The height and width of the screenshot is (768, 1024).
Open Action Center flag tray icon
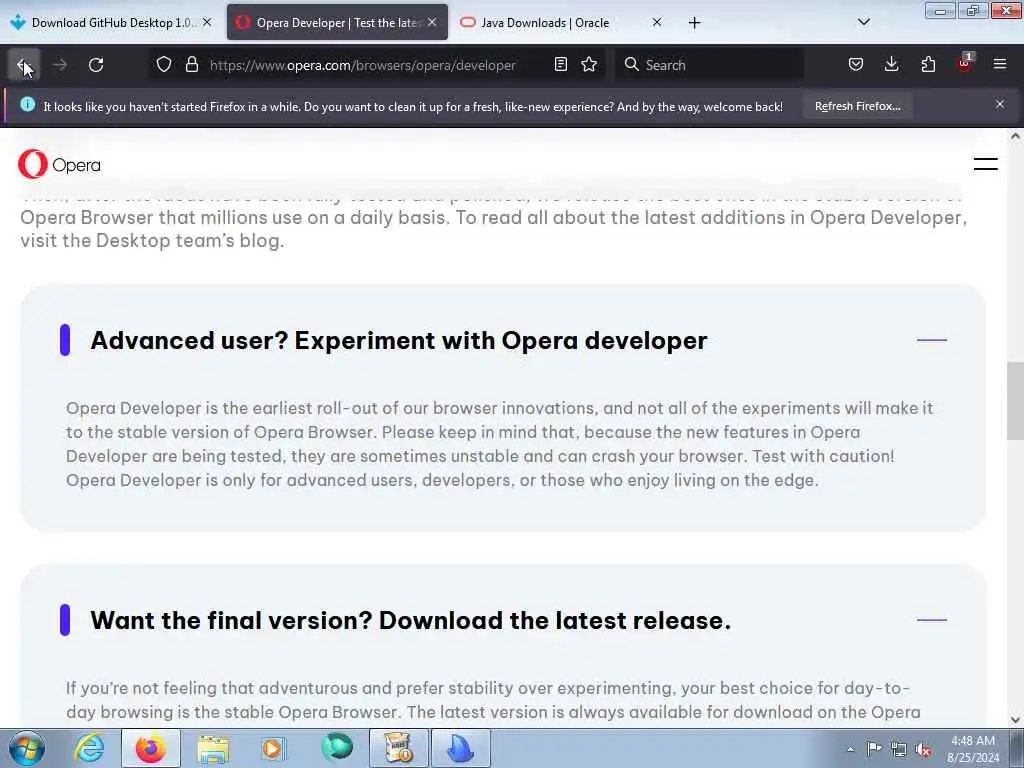click(x=874, y=749)
